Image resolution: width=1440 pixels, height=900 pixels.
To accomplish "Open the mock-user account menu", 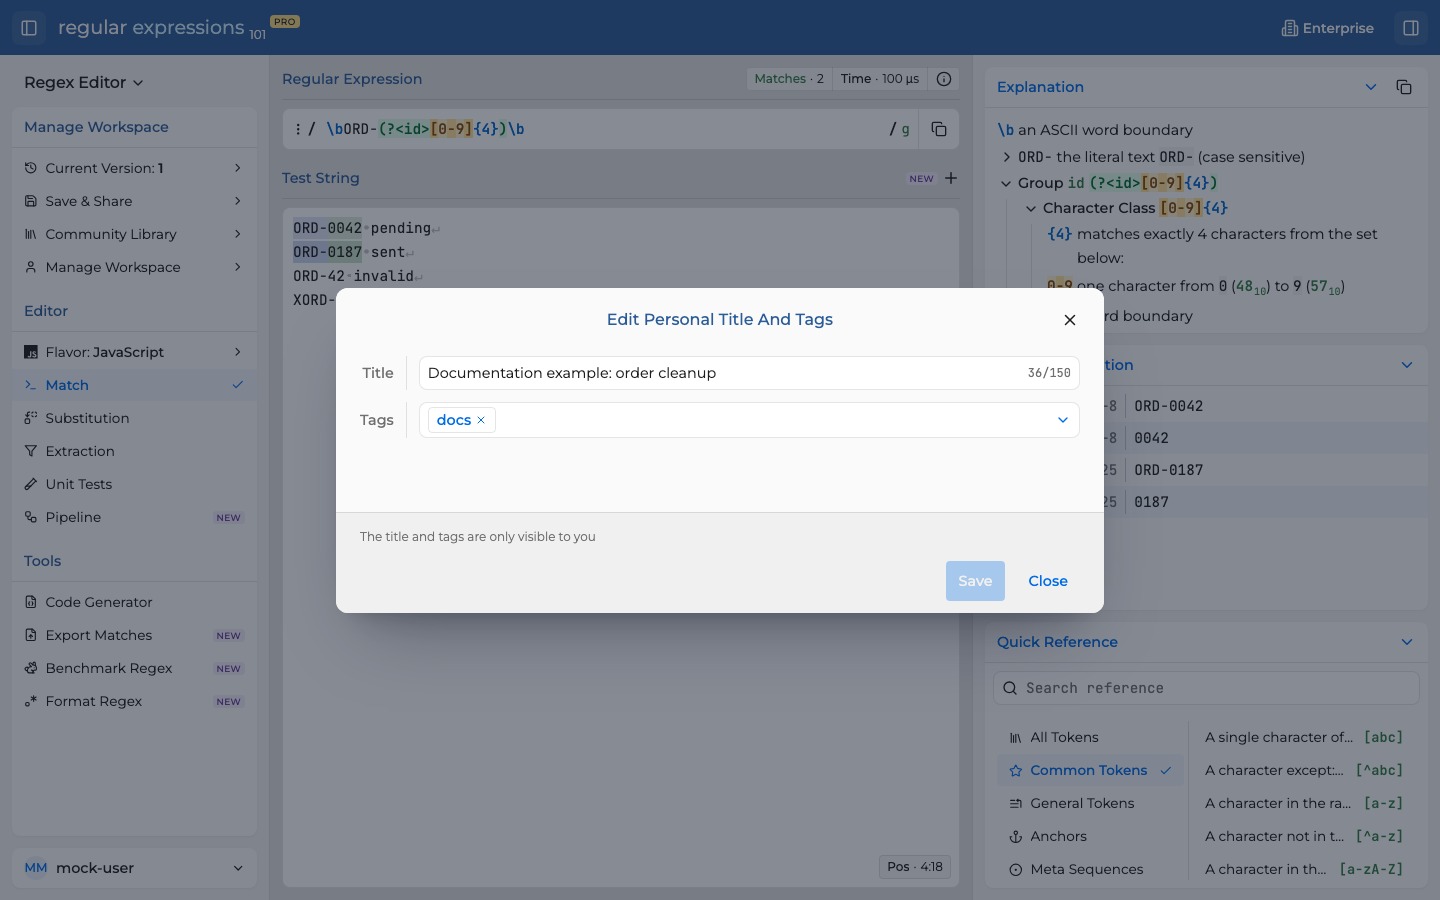I will pyautogui.click(x=134, y=868).
